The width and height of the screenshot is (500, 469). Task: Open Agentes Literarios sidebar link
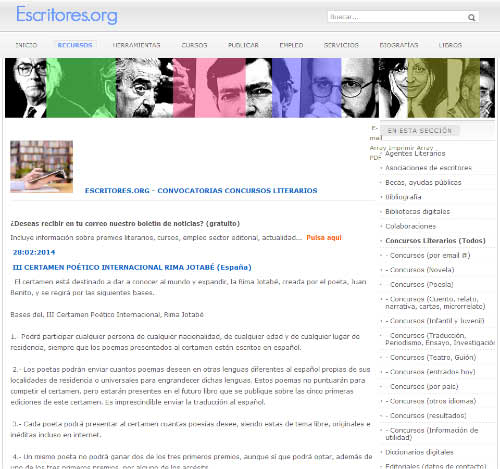(415, 154)
